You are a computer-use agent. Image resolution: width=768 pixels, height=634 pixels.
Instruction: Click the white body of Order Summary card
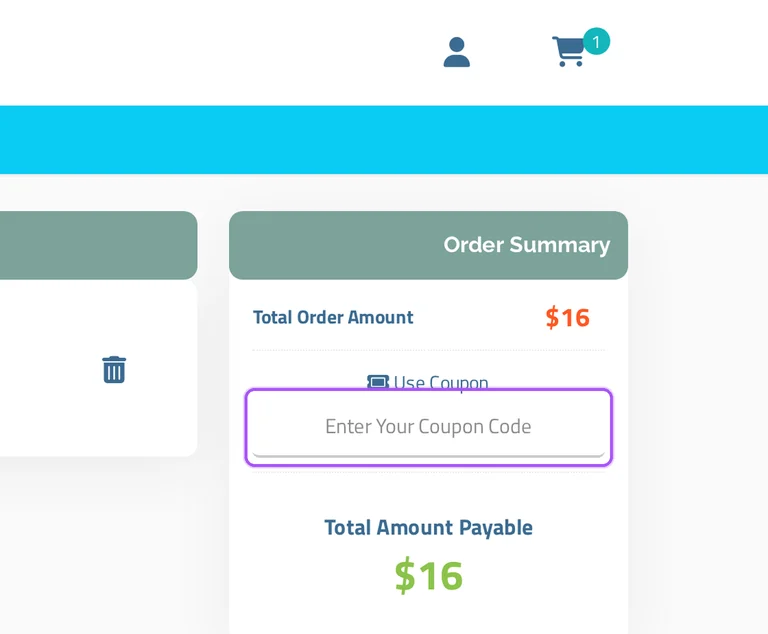click(x=429, y=495)
